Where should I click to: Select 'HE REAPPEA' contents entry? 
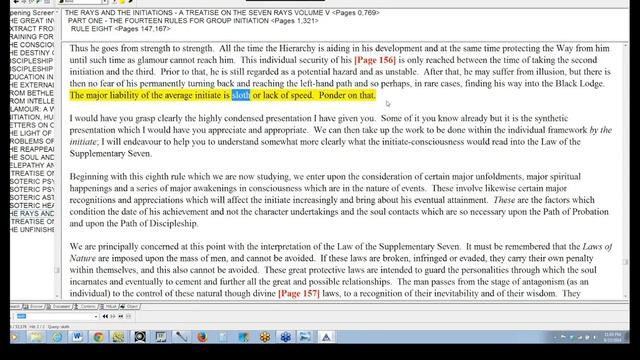coord(32,149)
